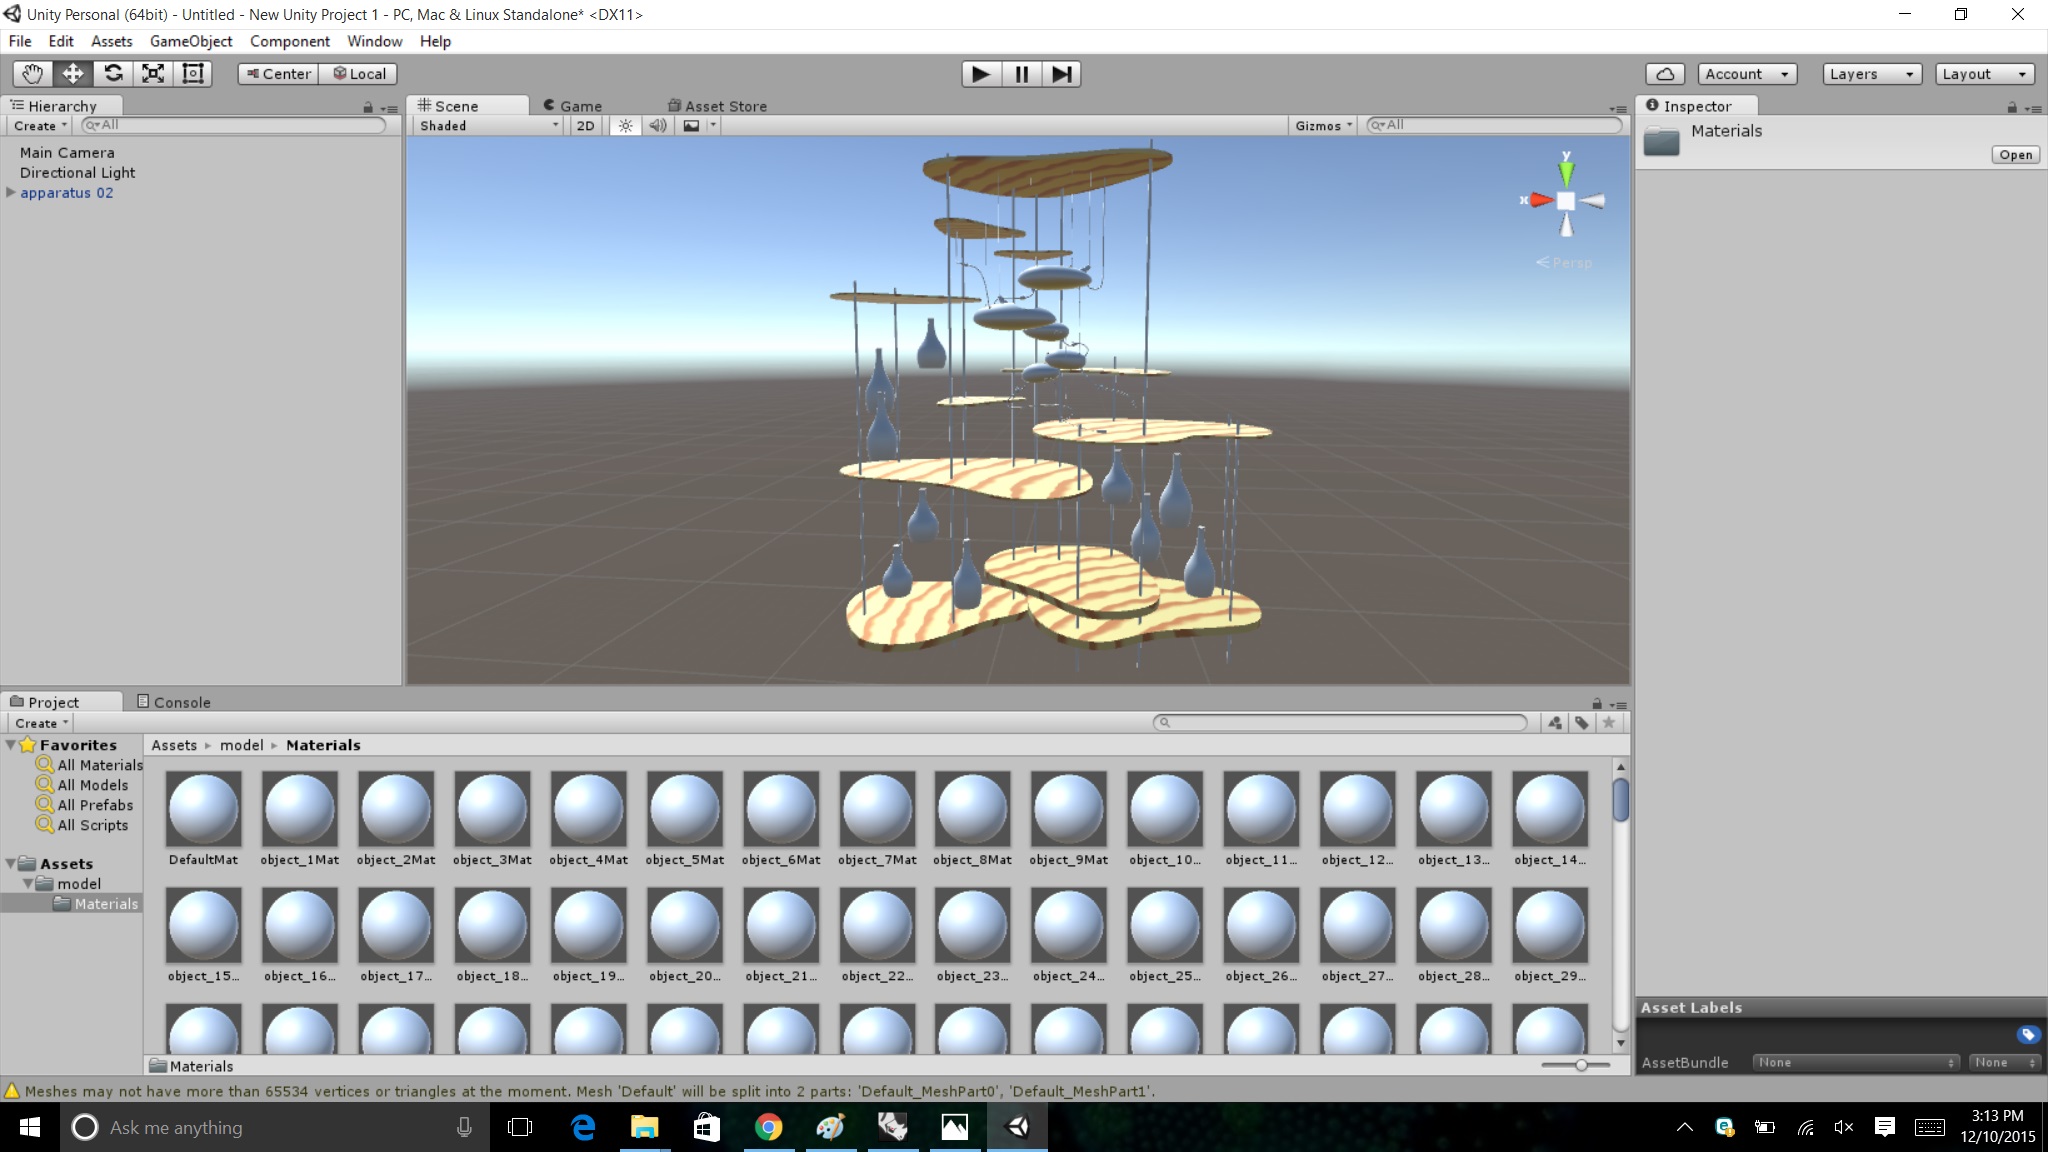Open the Gizmos dropdown
The width and height of the screenshot is (2048, 1152).
(x=1322, y=125)
